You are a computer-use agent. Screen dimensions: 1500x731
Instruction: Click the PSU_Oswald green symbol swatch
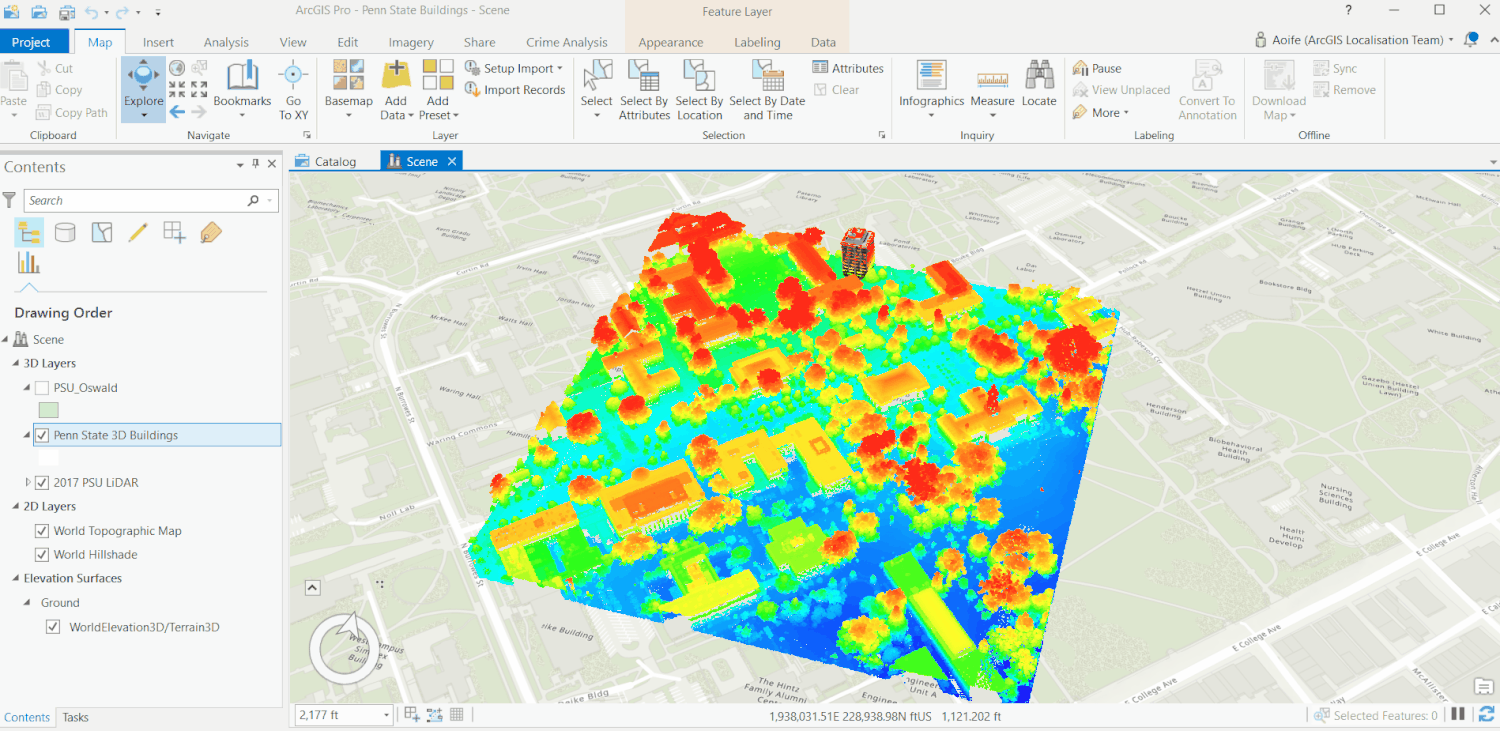[x=48, y=410]
